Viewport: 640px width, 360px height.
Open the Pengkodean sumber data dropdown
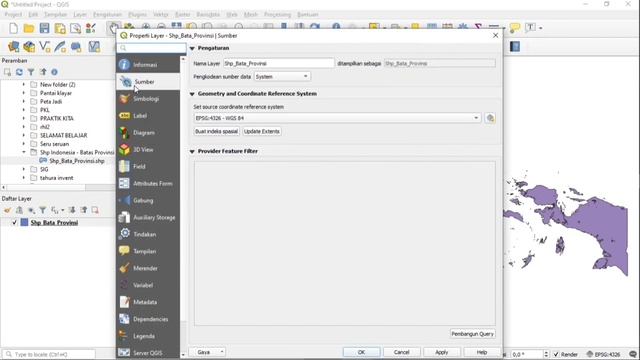[282, 76]
